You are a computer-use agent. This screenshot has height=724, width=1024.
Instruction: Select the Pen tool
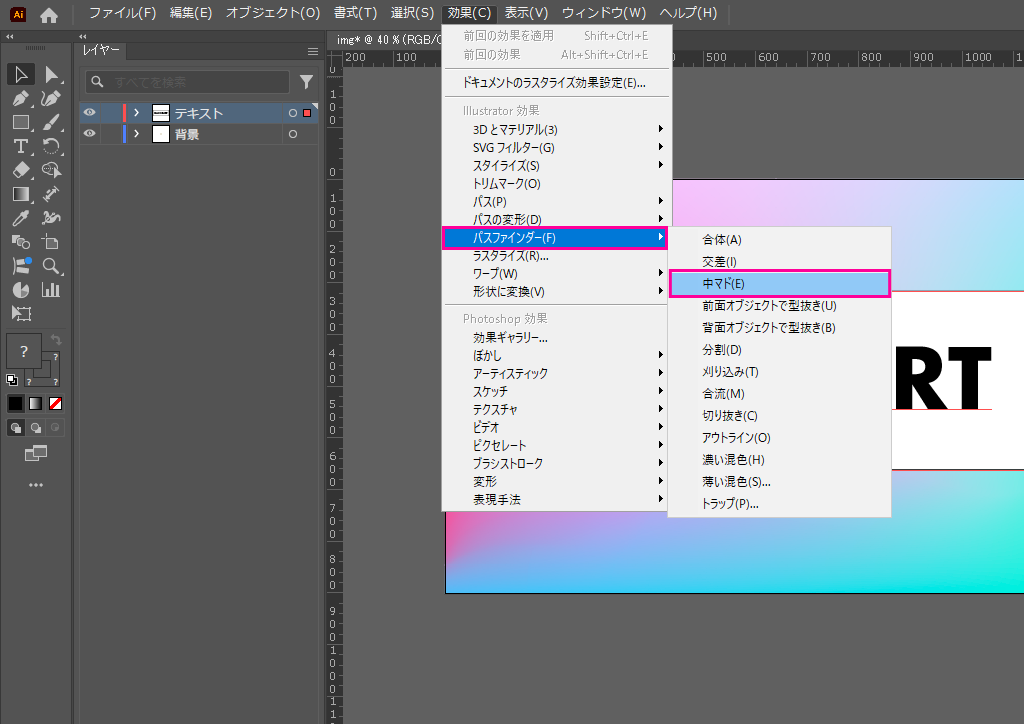tap(20, 98)
